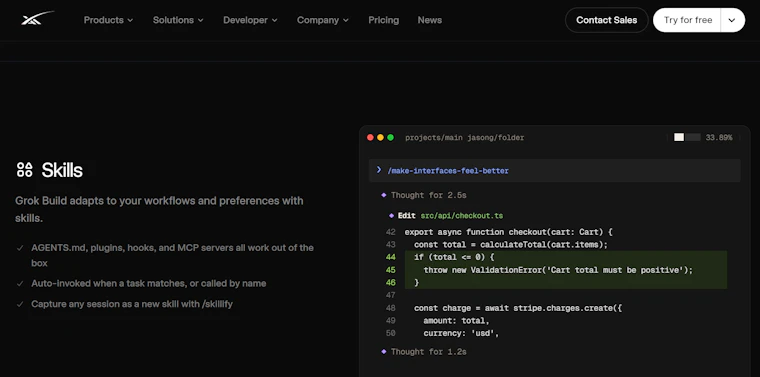Click the Grok Build adapts description paragraph
Viewport: 760px width, 377px height.
[x=159, y=209]
